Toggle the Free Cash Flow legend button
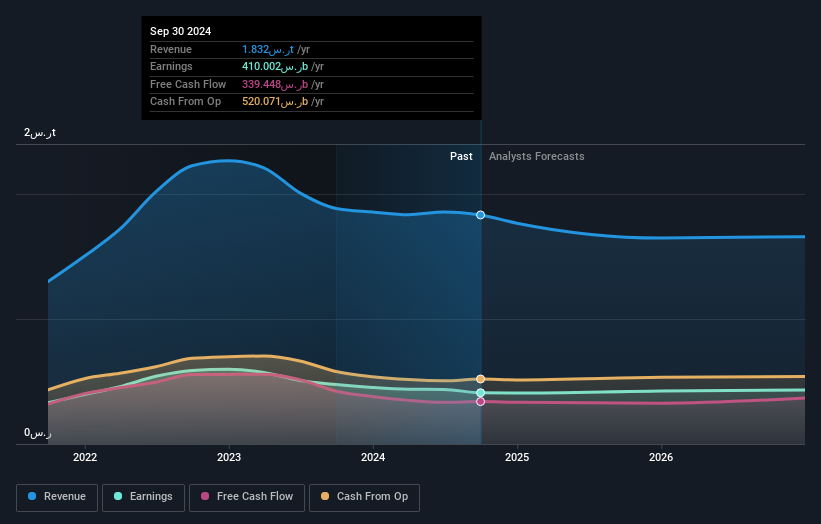This screenshot has height=524, width=821. coord(247,497)
